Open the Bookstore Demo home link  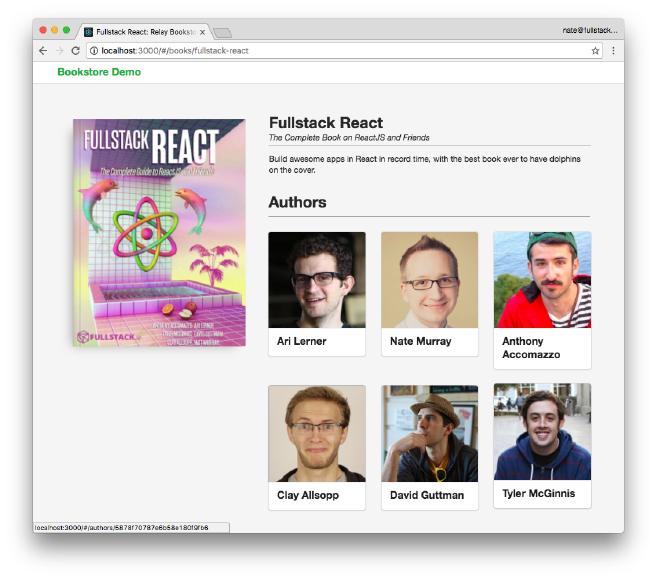tap(99, 72)
